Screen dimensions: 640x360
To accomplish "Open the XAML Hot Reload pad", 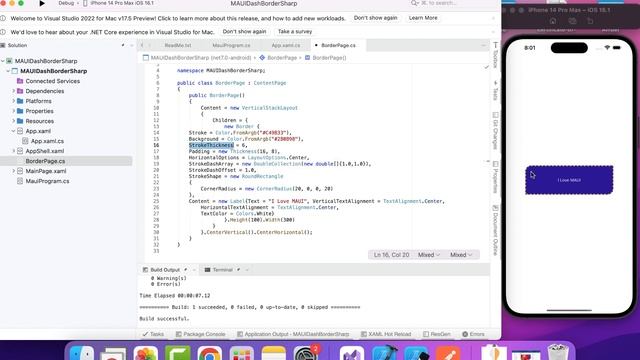I will pos(386,334).
